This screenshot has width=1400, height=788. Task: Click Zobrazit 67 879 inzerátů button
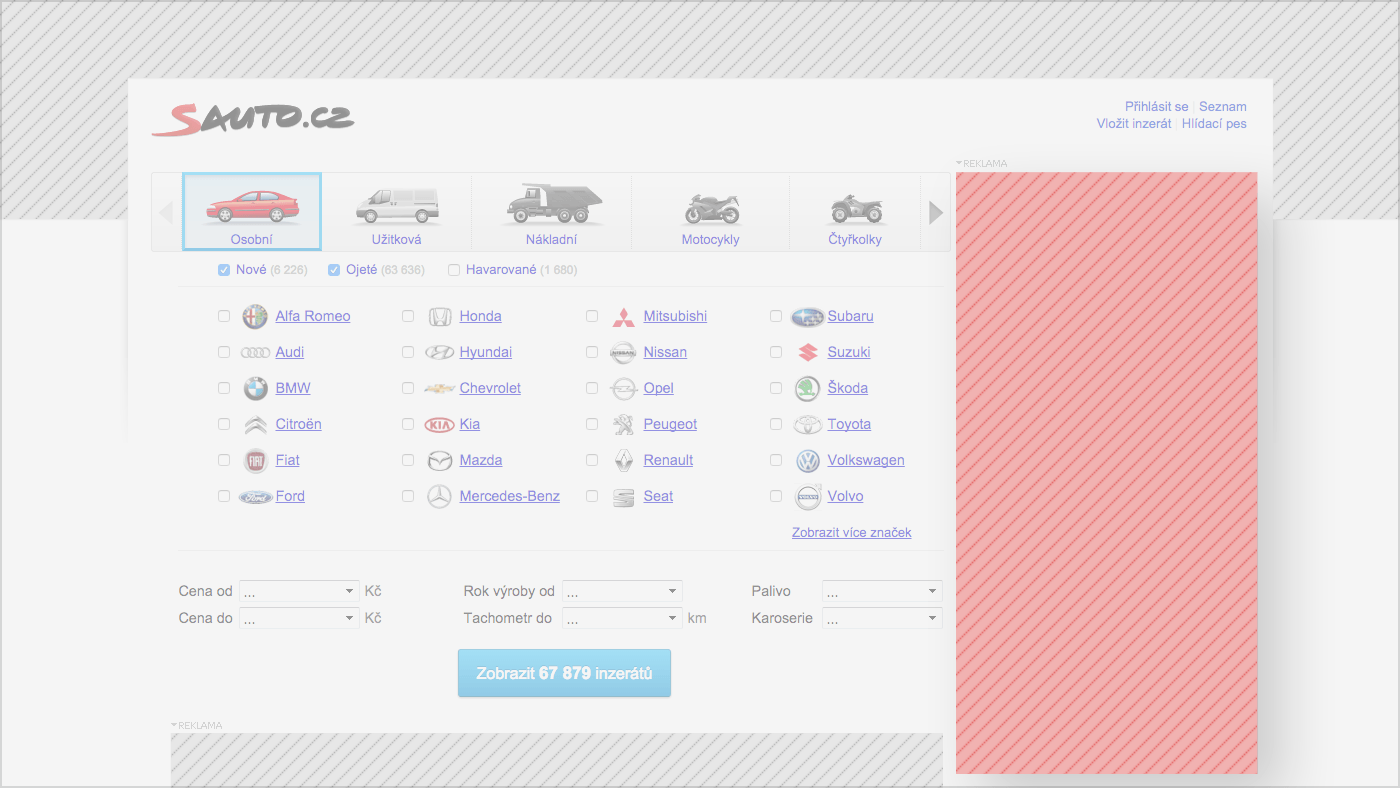click(564, 673)
